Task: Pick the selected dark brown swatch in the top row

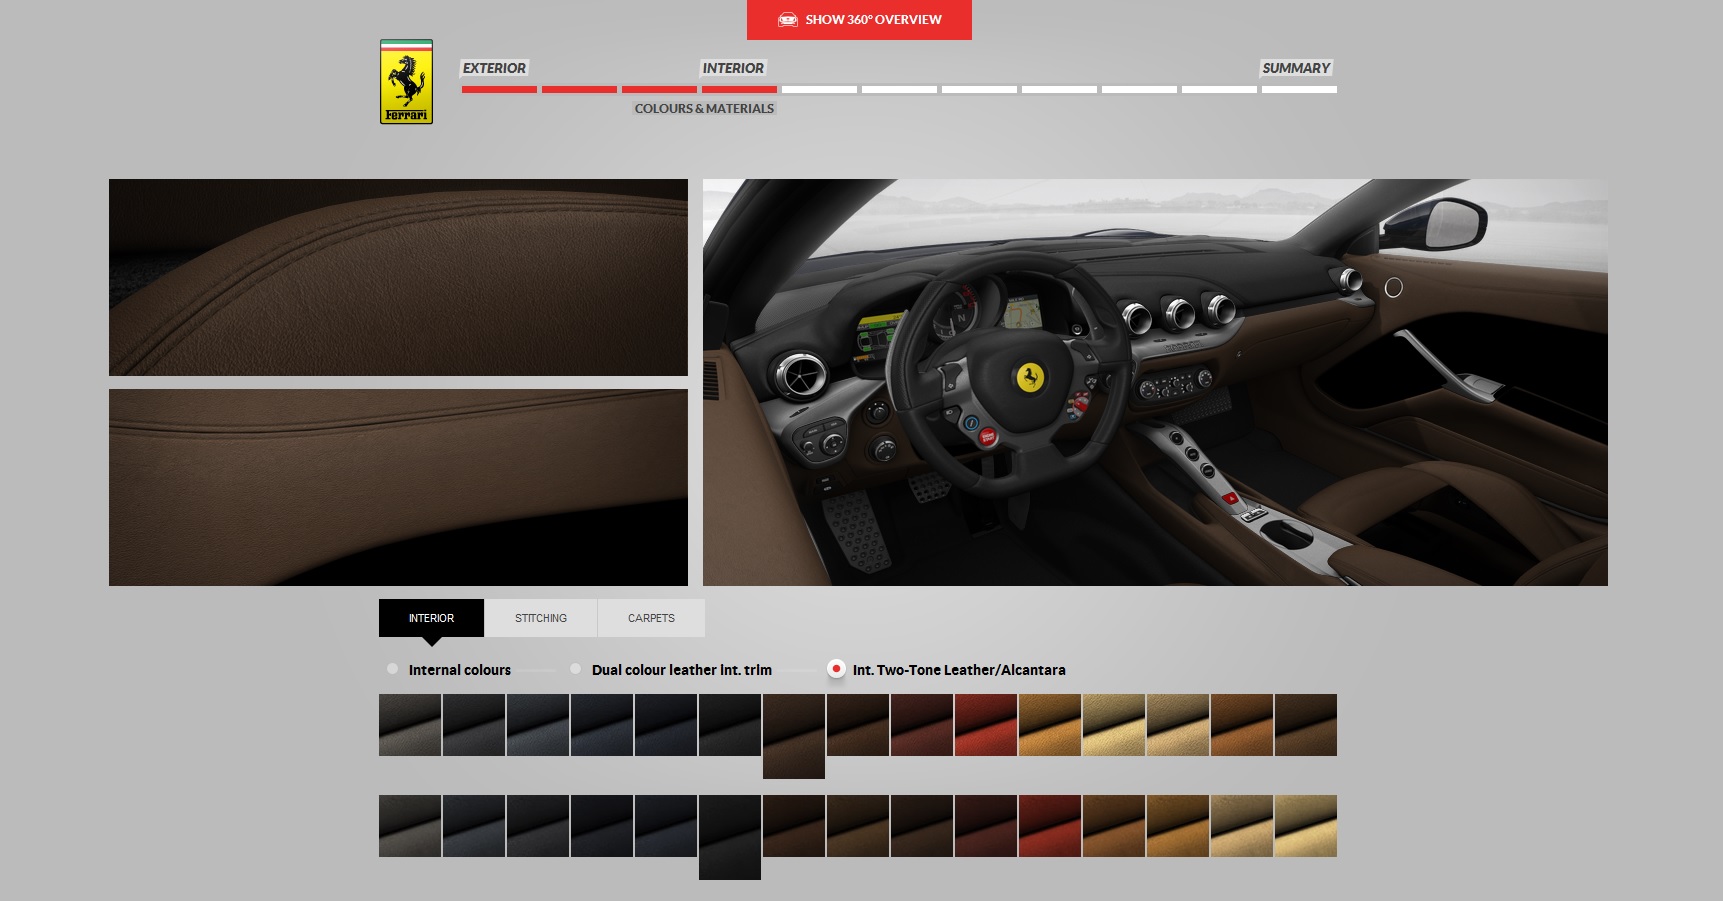Action: tap(793, 736)
